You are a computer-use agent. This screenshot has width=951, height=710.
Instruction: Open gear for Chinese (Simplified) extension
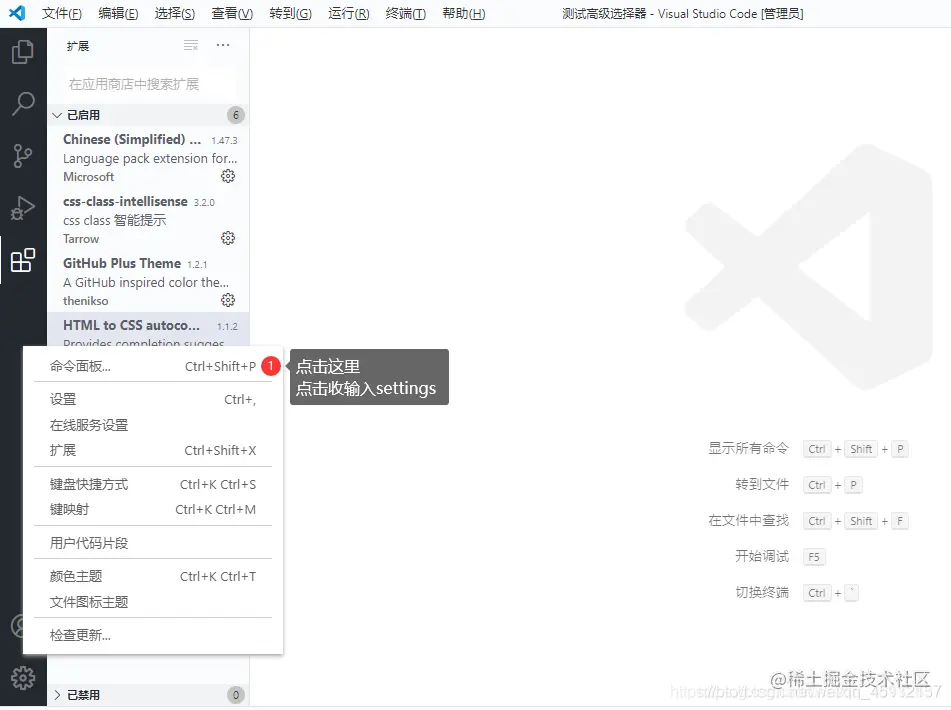(x=228, y=176)
